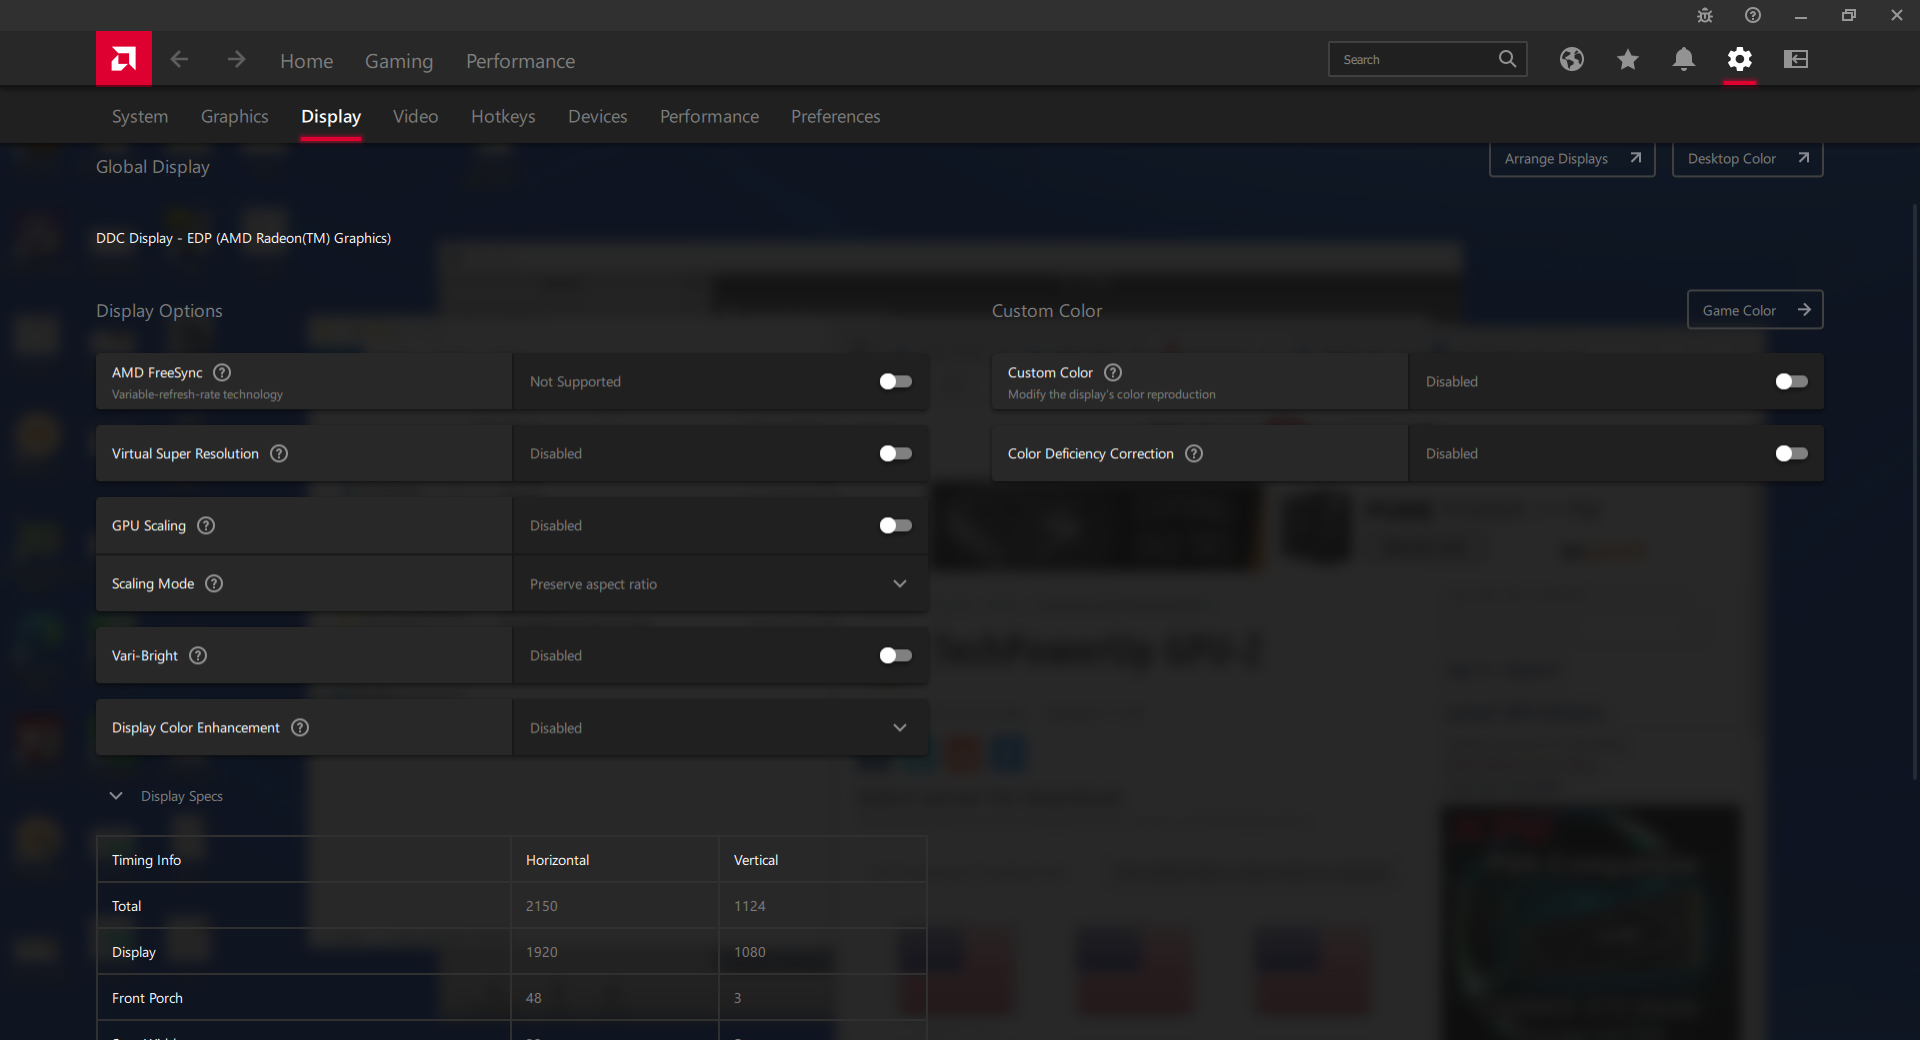Screen dimensions: 1920x1040
Task: Toggle the sidebar panel icon
Action: 1796,59
